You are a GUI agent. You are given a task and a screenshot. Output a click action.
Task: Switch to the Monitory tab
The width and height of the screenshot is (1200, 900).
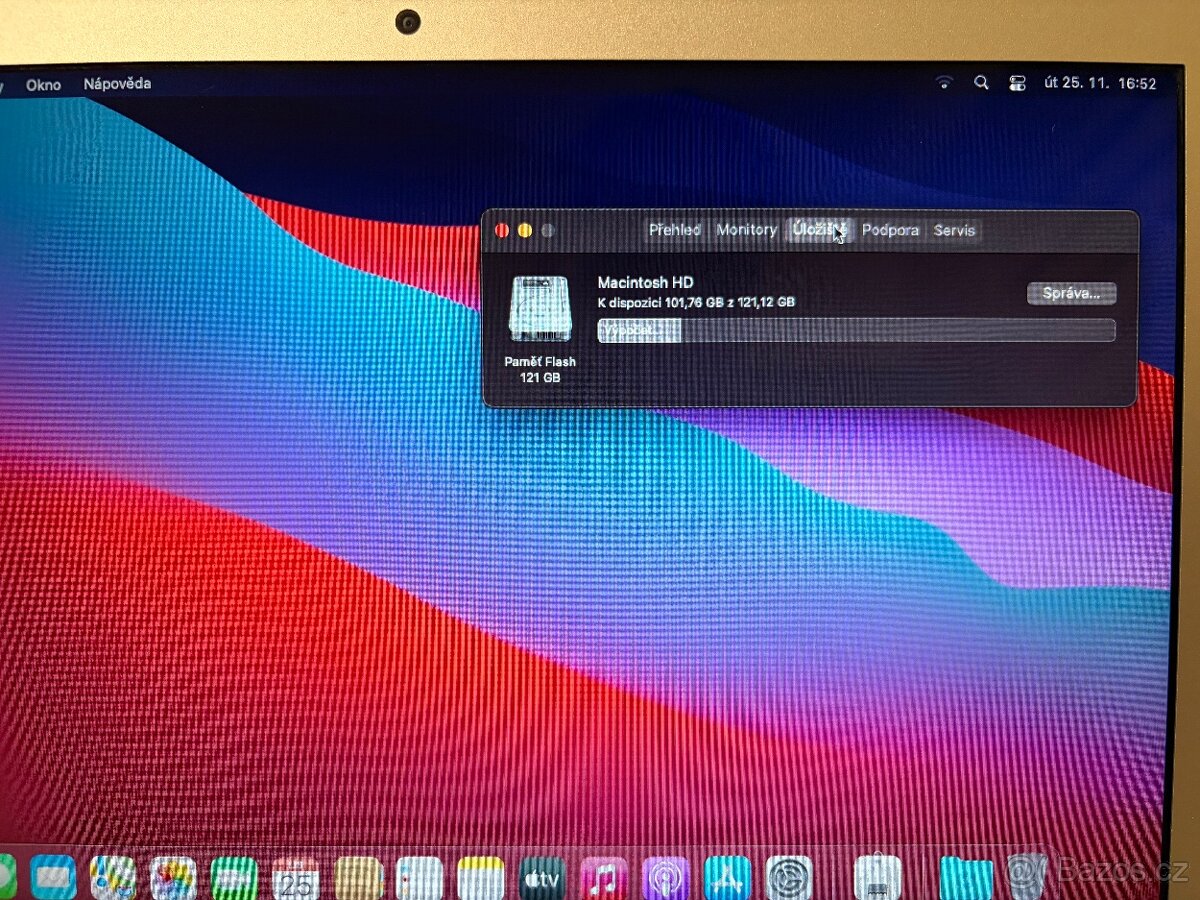click(747, 230)
